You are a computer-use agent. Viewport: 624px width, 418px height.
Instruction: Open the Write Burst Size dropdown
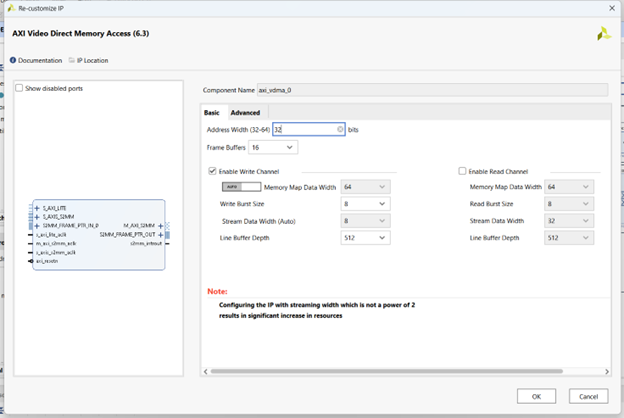pos(365,203)
